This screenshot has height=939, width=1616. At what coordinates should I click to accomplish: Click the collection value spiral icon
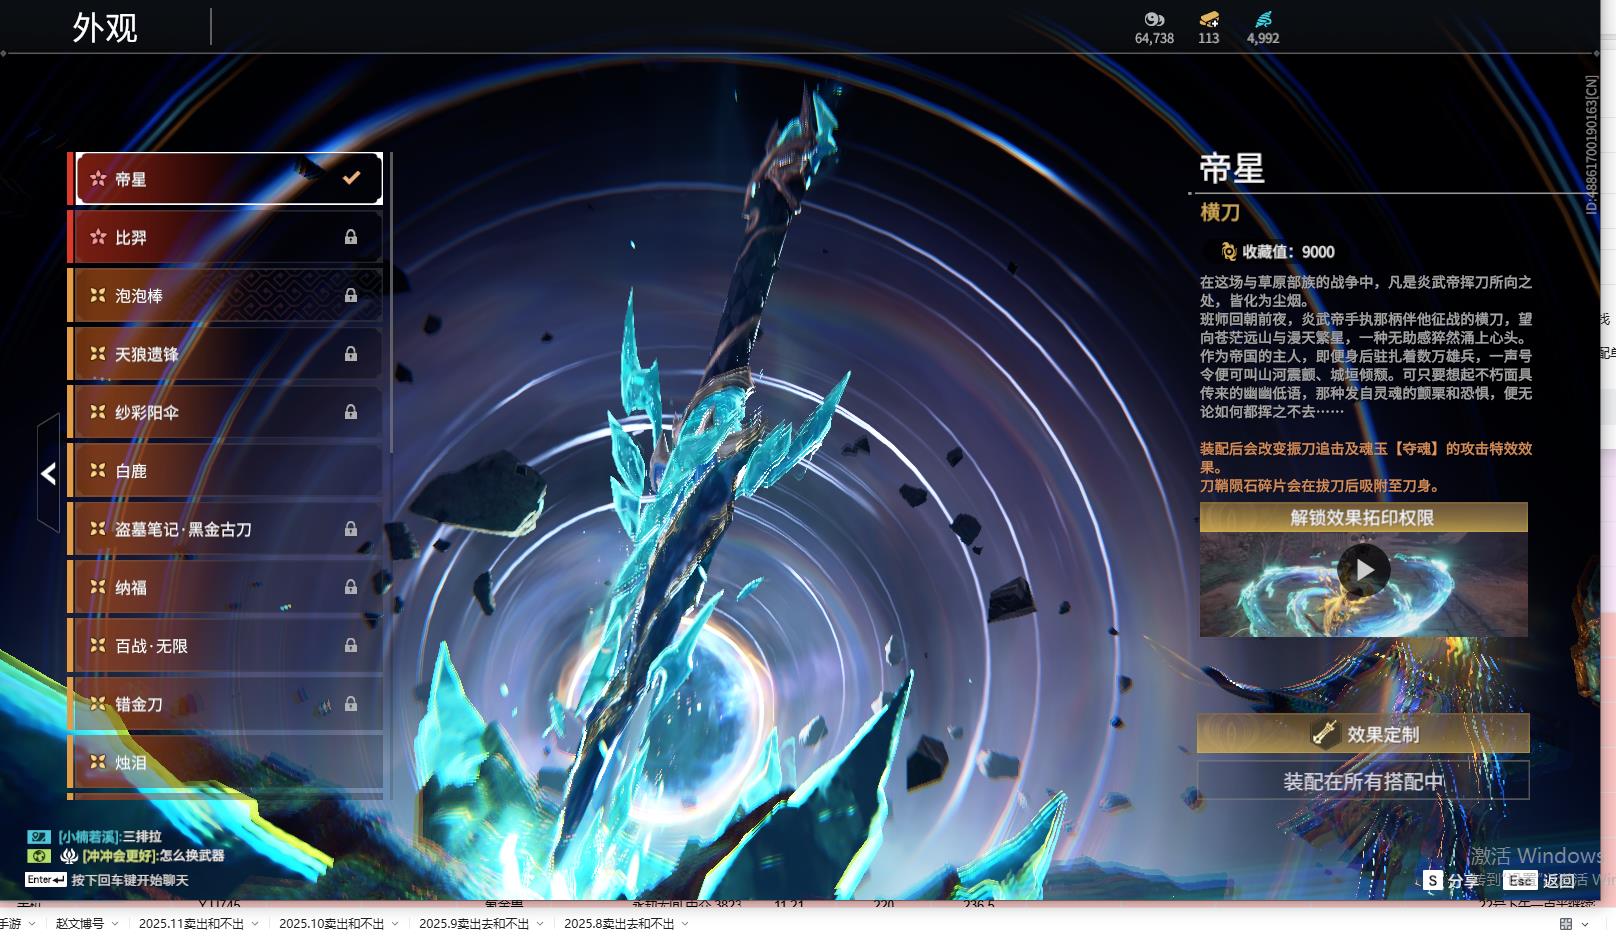pos(1229,252)
